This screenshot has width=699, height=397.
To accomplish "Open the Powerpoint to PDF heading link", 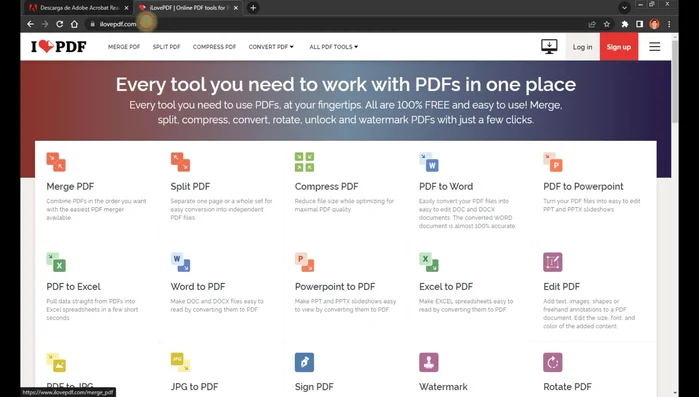I will tap(335, 287).
